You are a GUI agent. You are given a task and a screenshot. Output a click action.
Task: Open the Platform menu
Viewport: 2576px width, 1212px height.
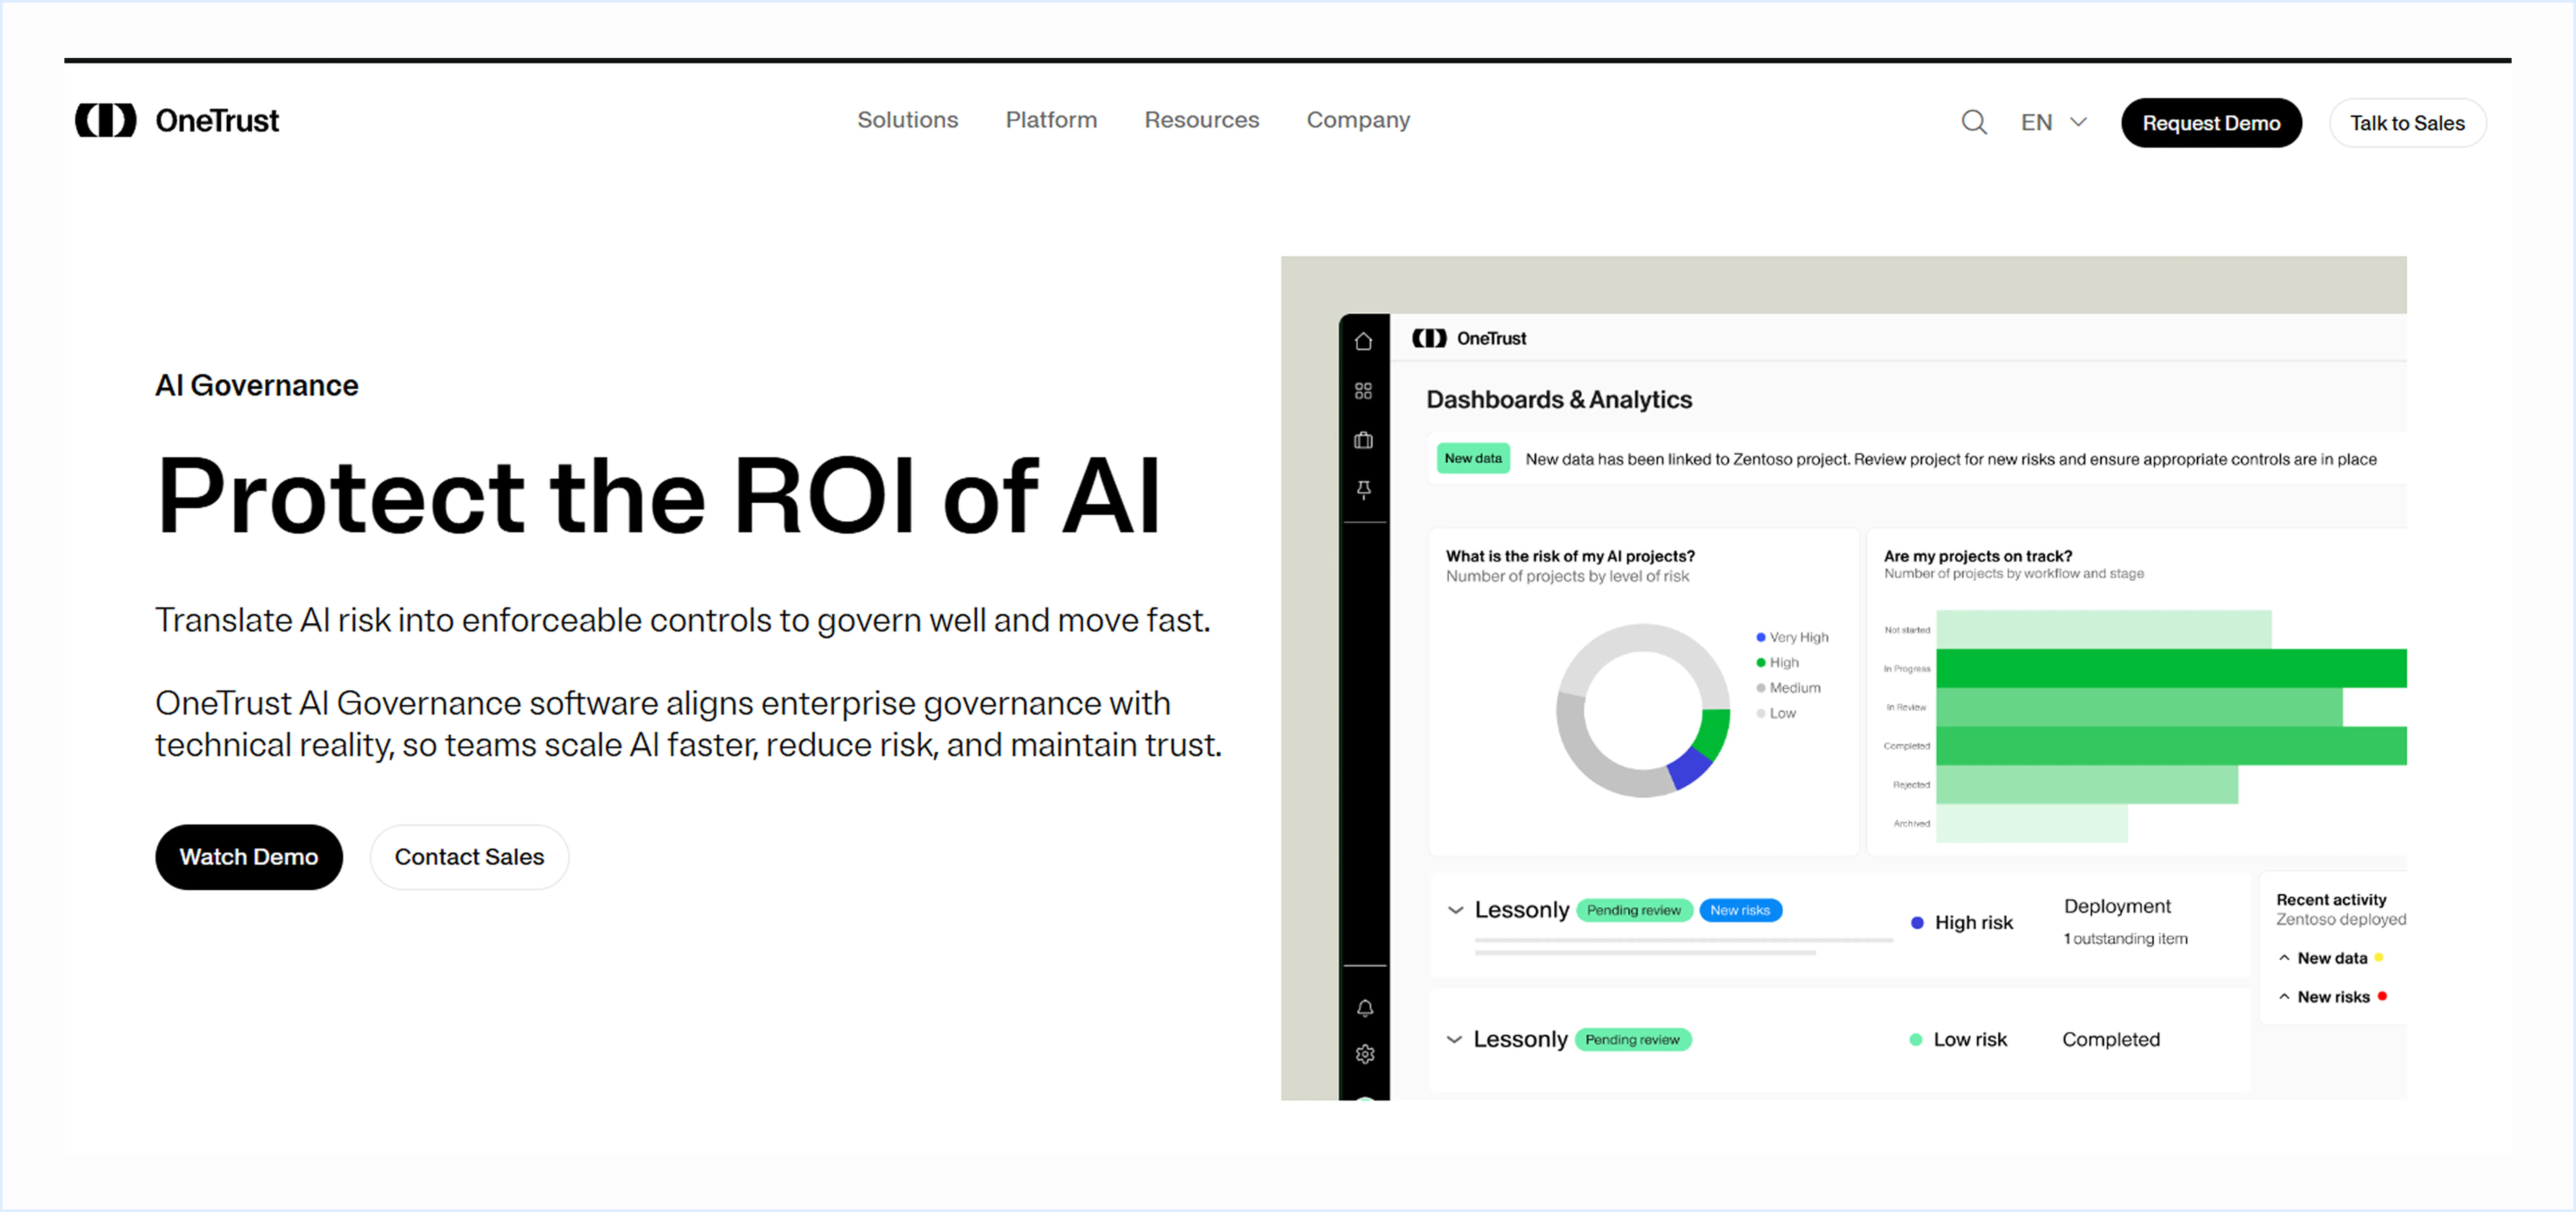(x=1051, y=120)
